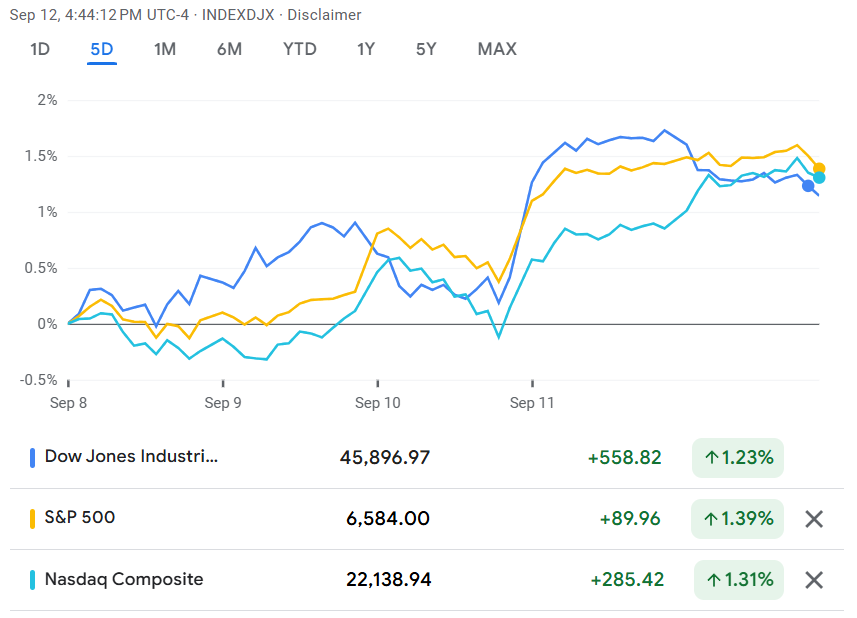Click the Sep 12 timestamp text
This screenshot has width=857, height=618.
(x=99, y=15)
